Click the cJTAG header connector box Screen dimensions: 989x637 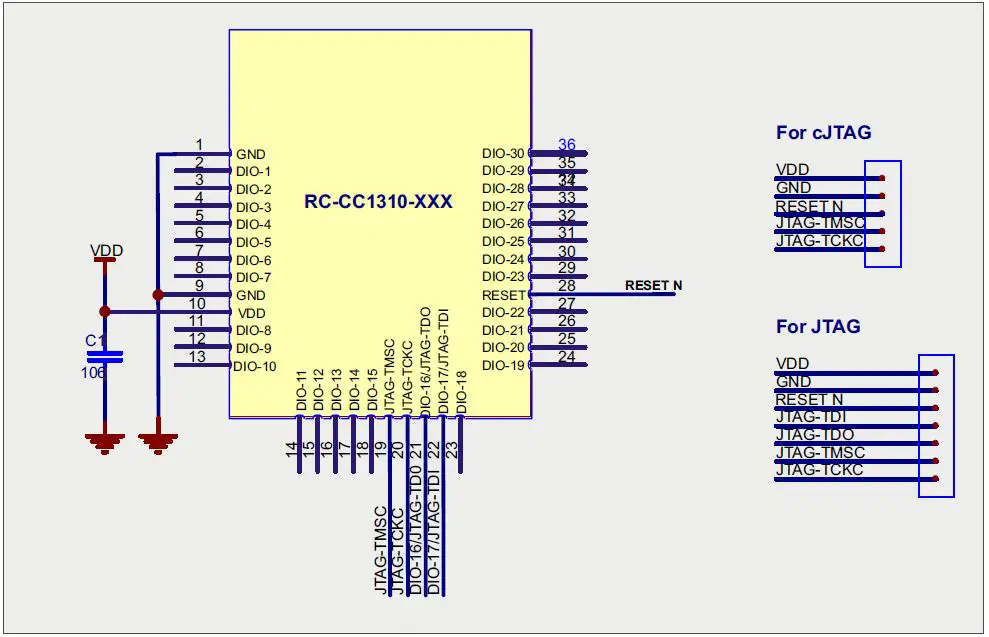(x=882, y=214)
